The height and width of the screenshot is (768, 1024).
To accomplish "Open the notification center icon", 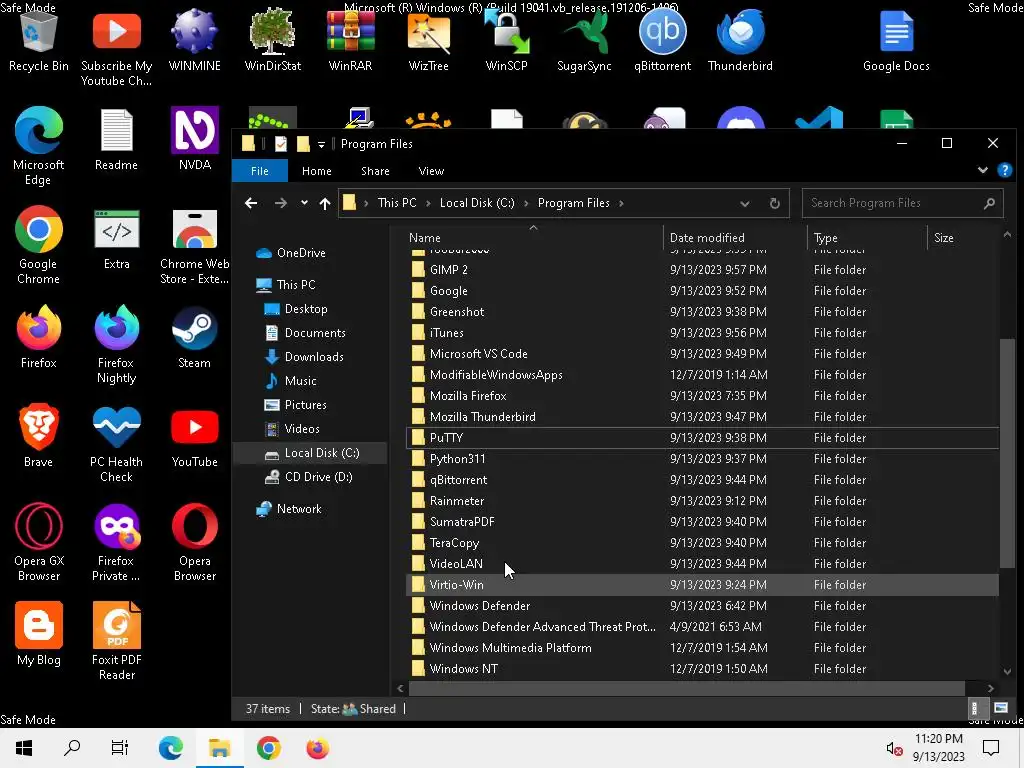I will click(x=991, y=748).
